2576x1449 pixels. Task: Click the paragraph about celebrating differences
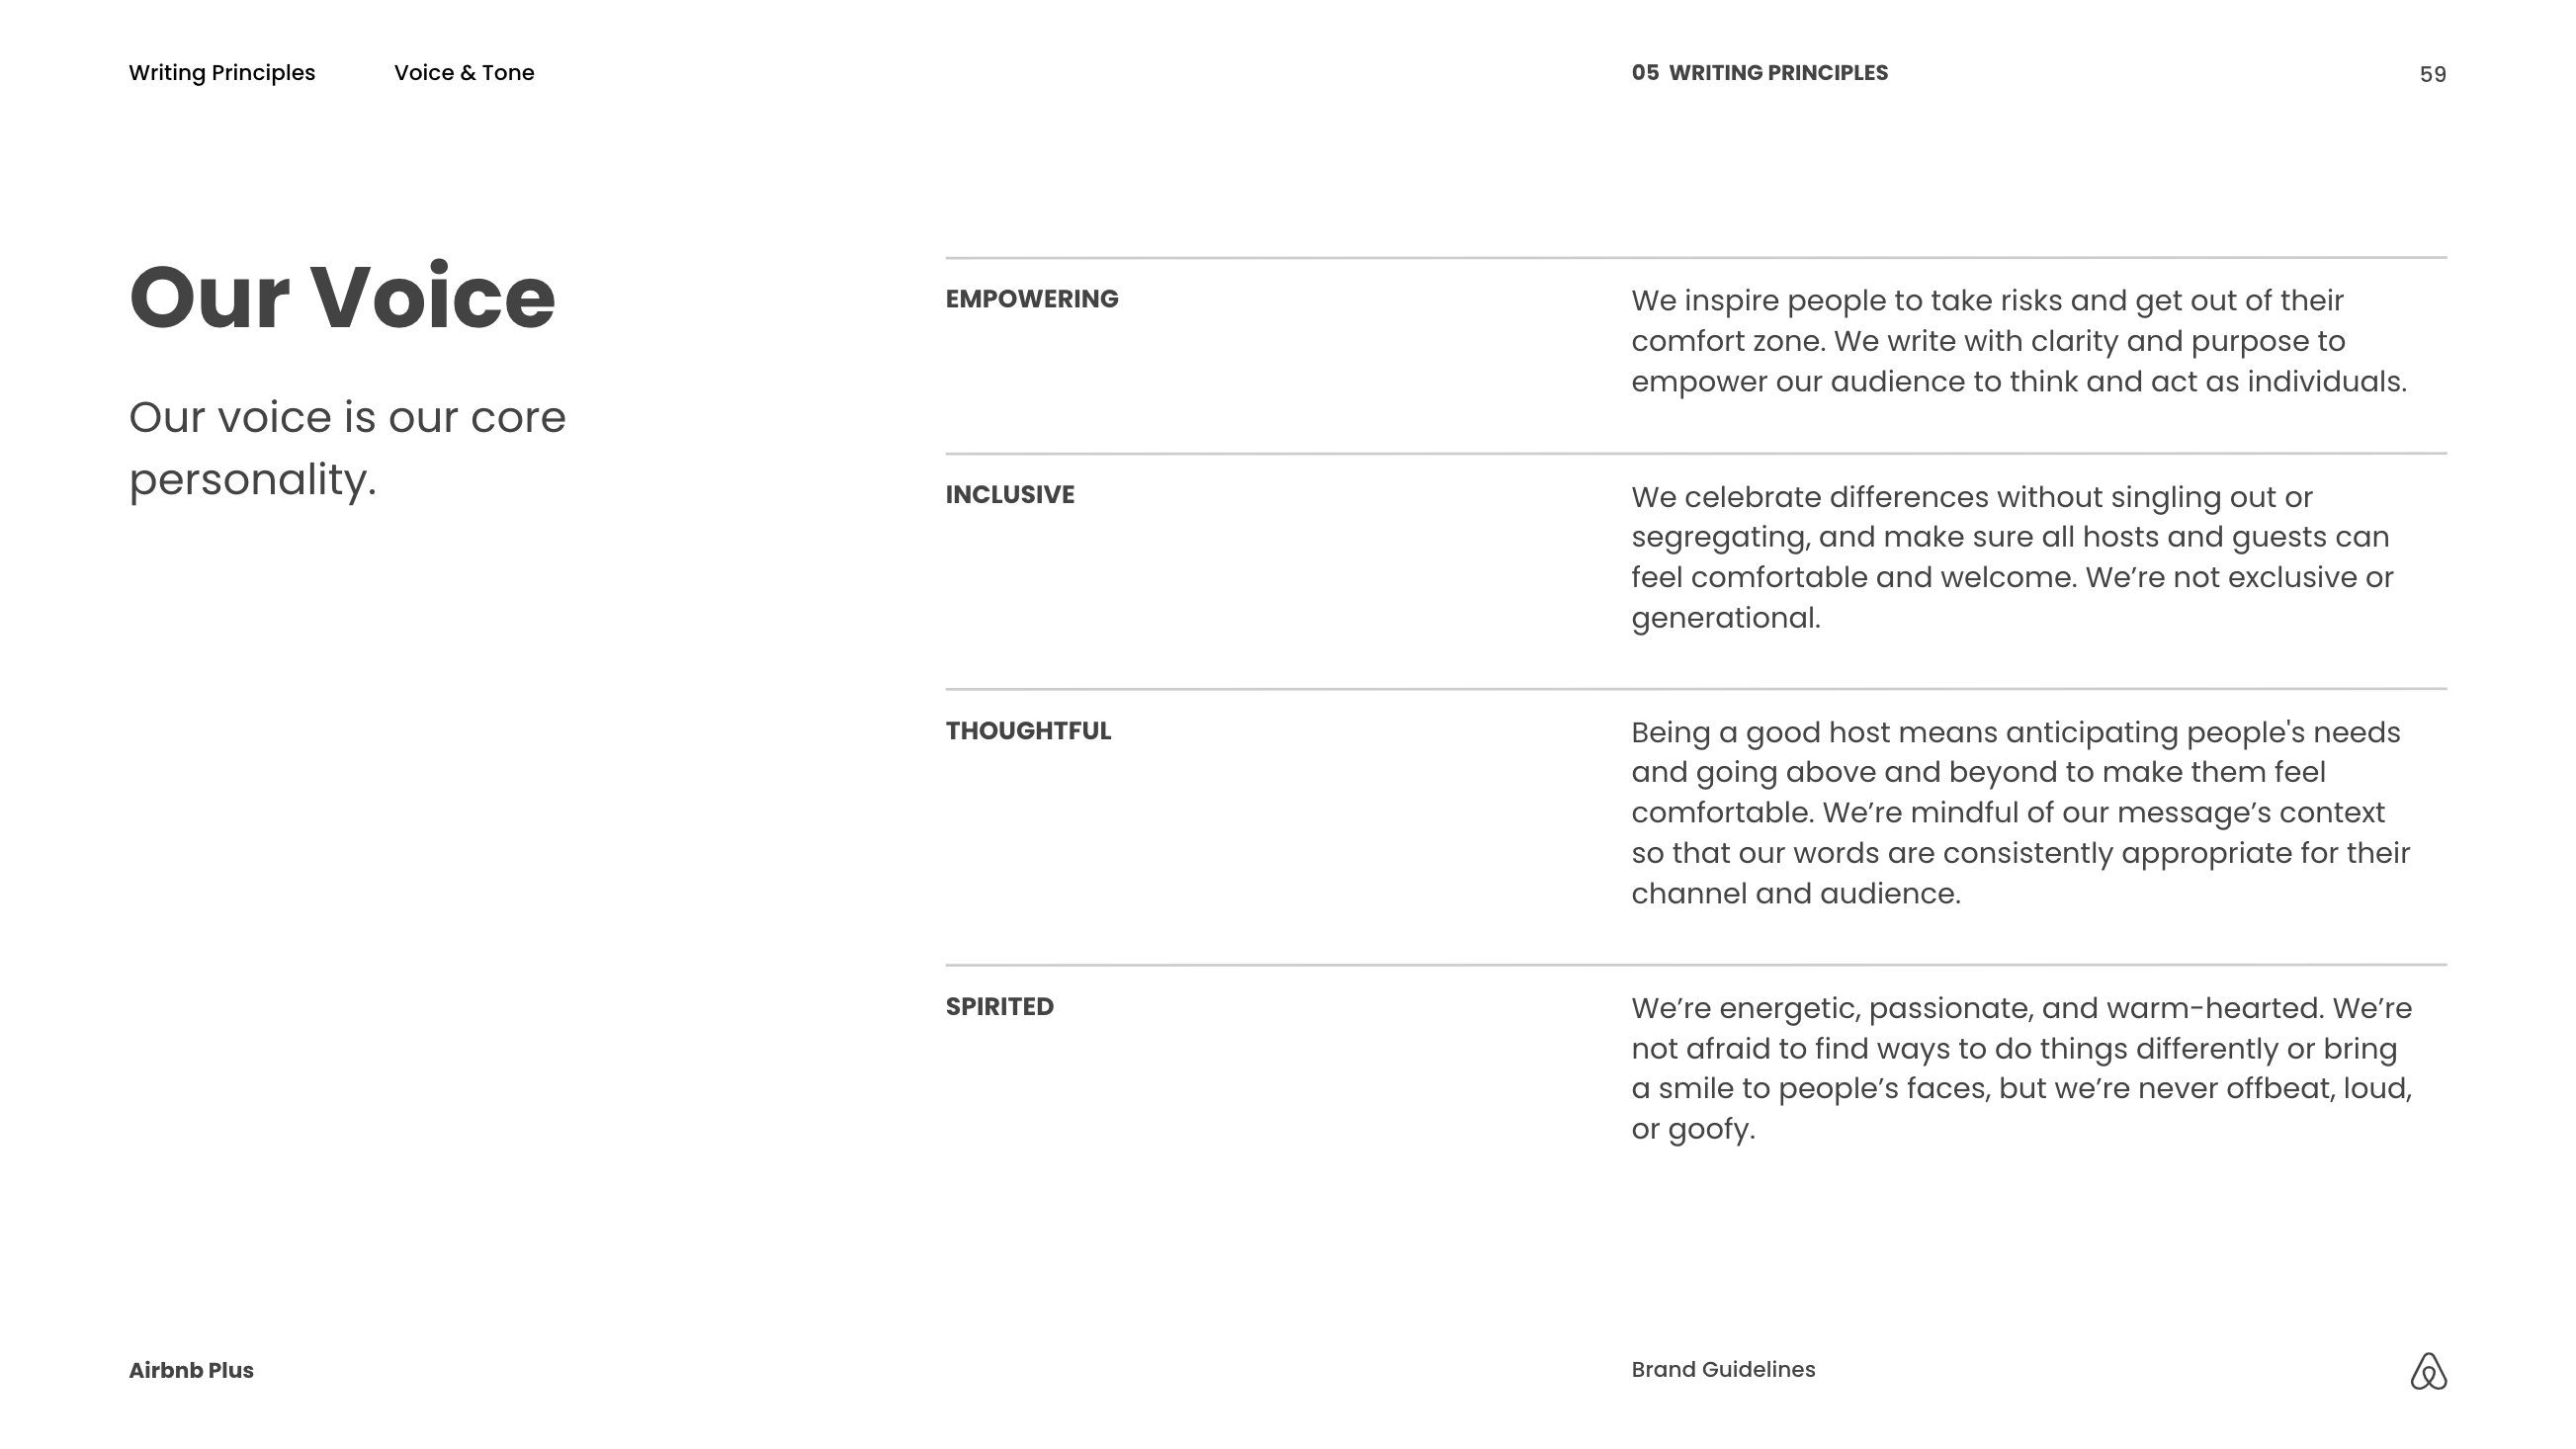coord(2012,557)
